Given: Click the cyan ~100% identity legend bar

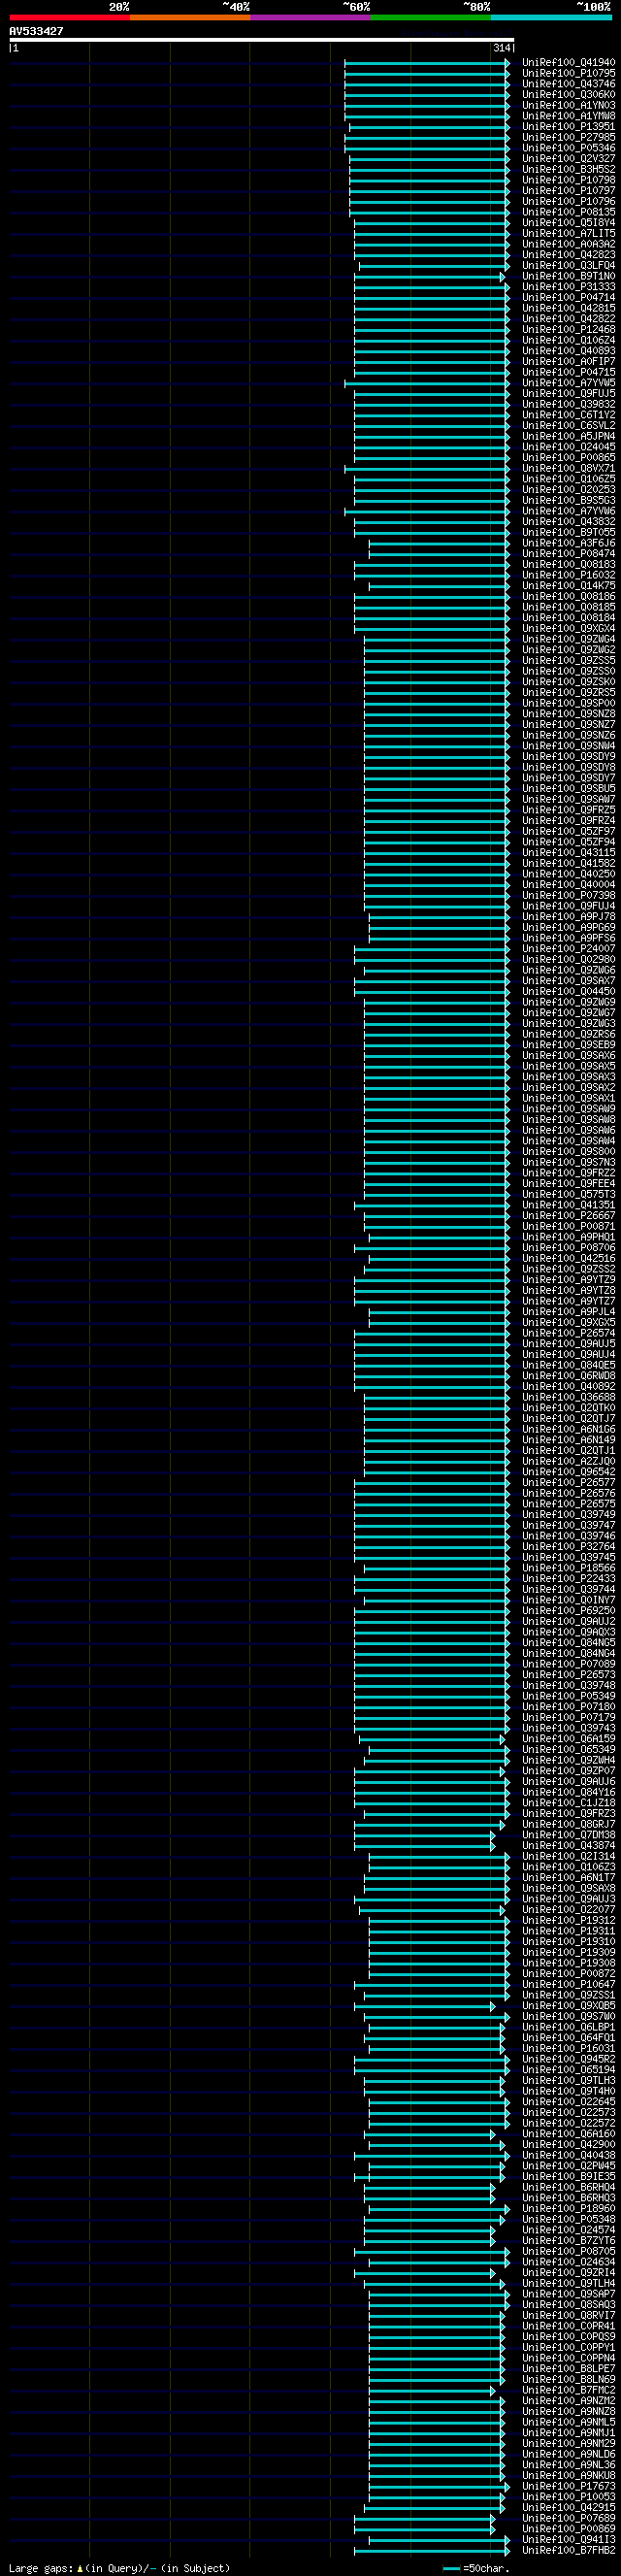Looking at the screenshot, I should (551, 17).
